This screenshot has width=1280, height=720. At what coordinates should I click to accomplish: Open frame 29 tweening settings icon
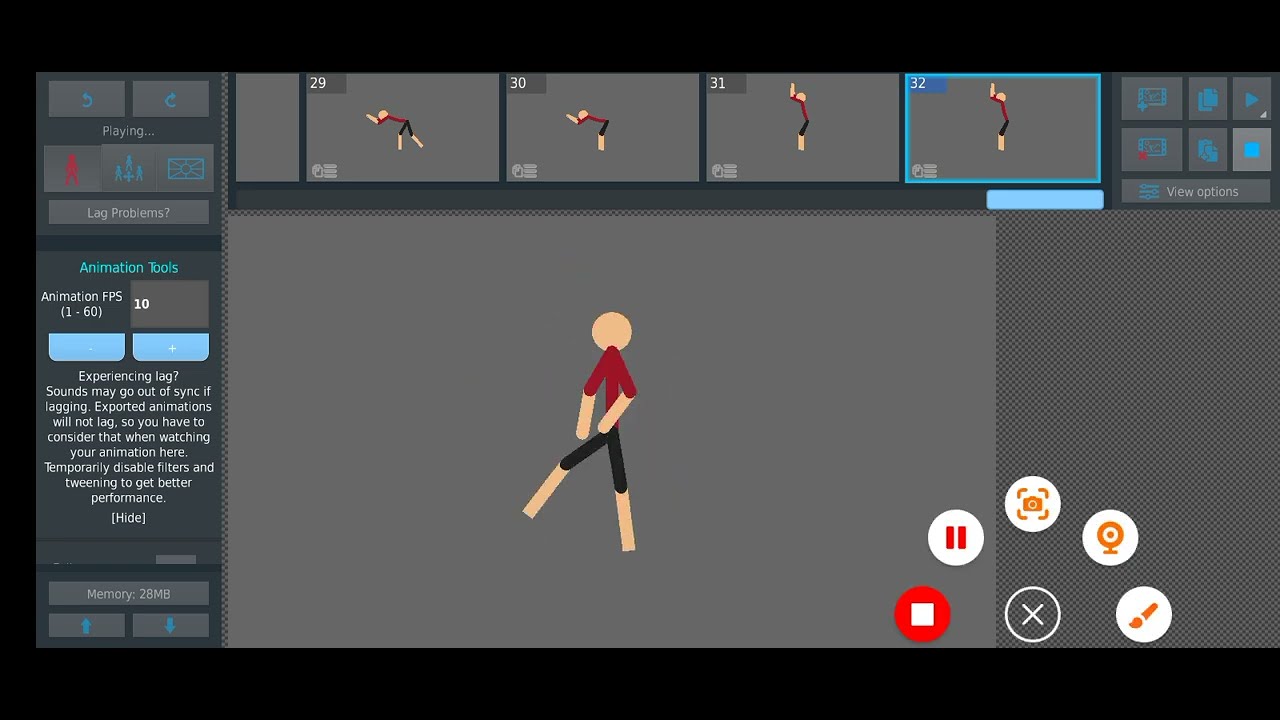(324, 171)
